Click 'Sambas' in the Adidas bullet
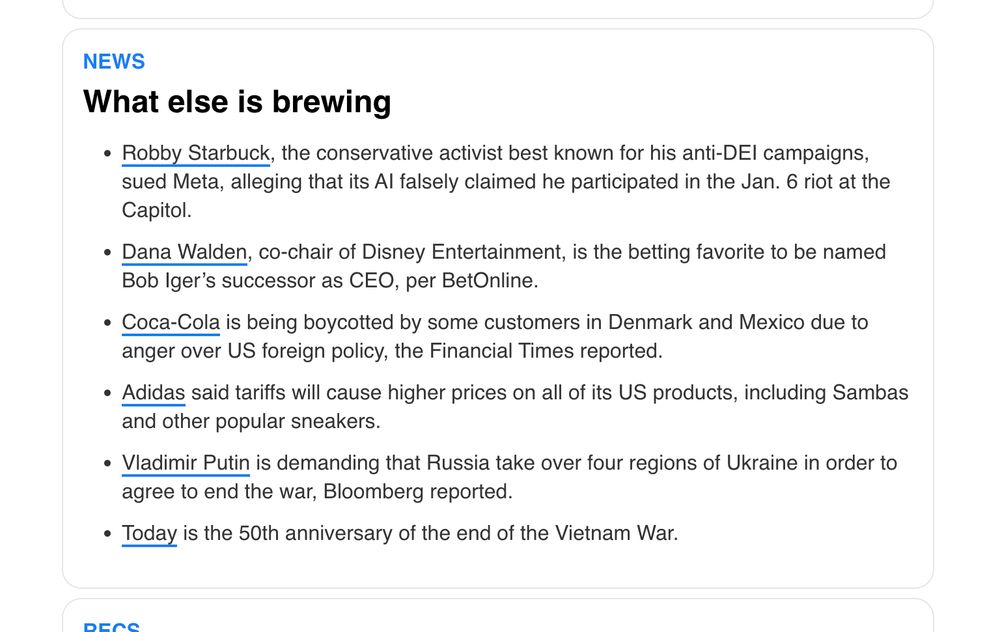The image size is (1000, 632). coord(871,392)
